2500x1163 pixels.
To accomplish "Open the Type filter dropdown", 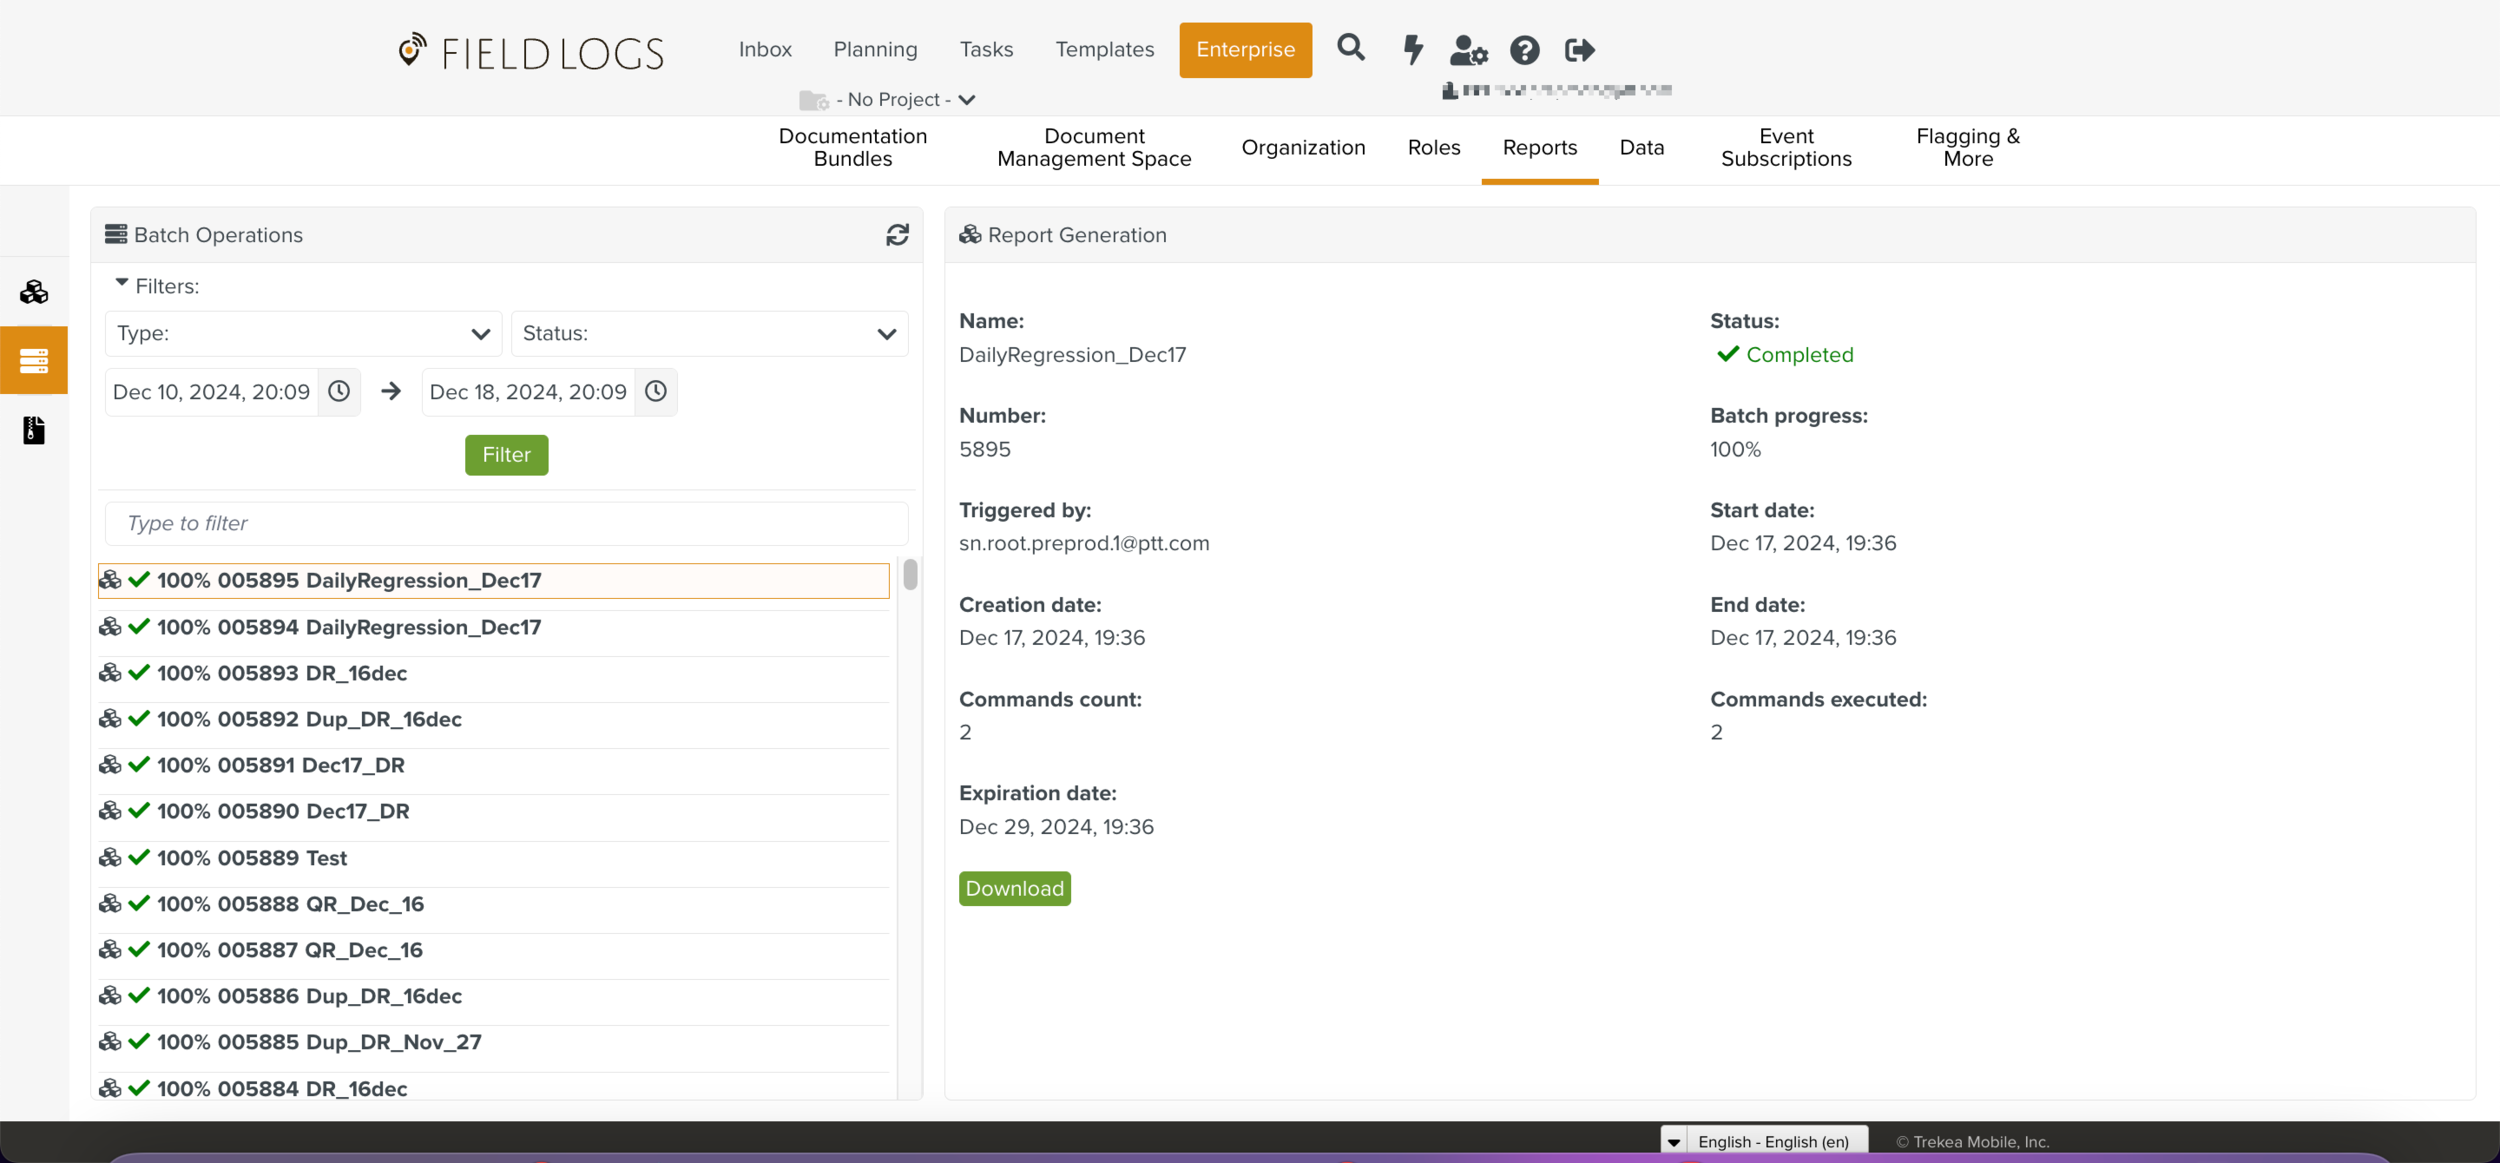I will click(x=303, y=334).
